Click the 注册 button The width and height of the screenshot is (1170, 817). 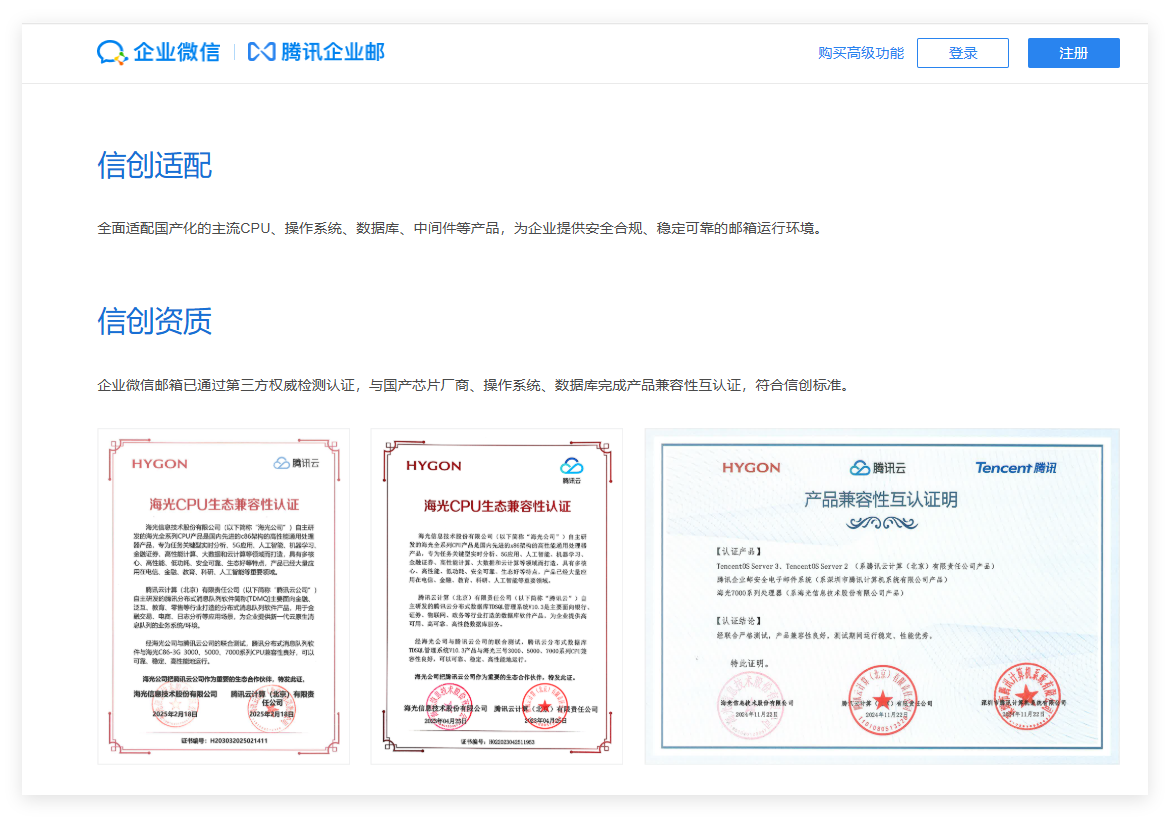(1074, 53)
